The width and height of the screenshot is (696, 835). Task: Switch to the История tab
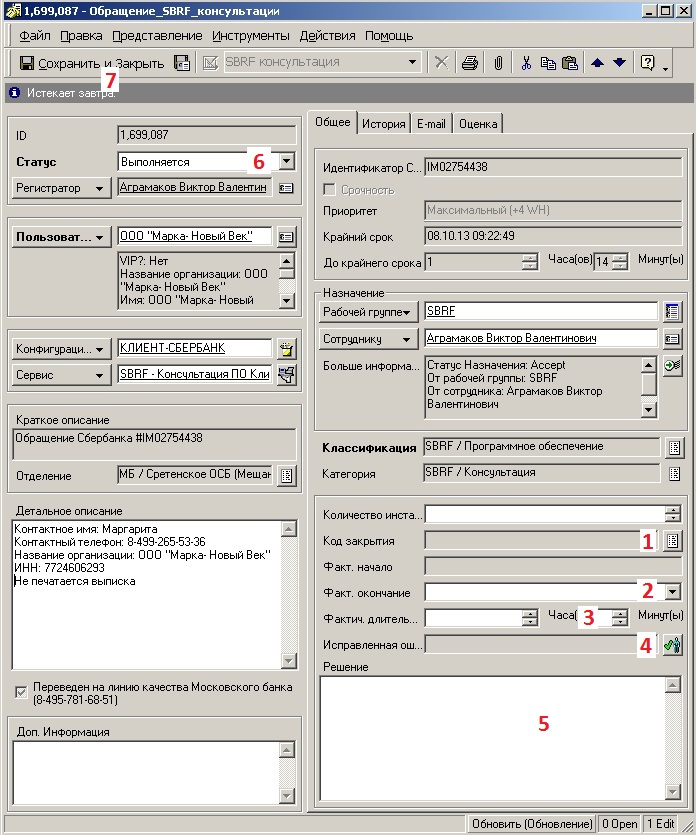pos(383,124)
